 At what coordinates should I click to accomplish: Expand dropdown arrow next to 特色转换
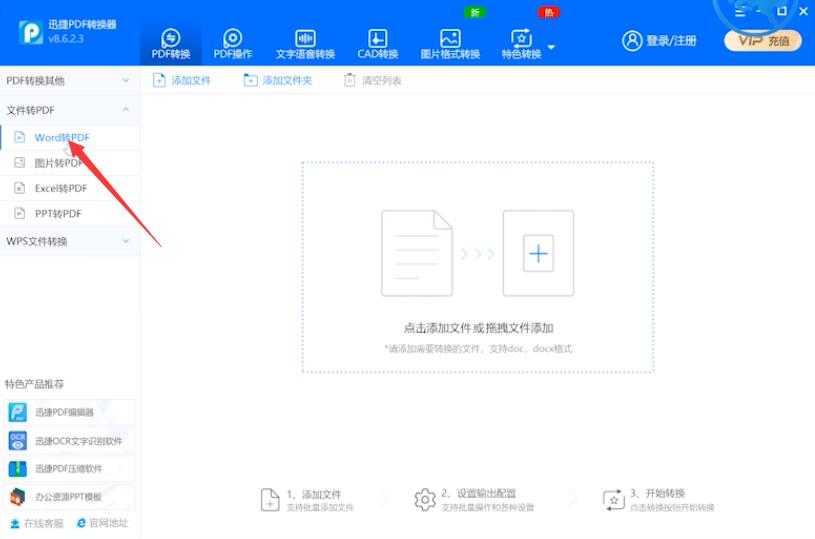point(551,47)
